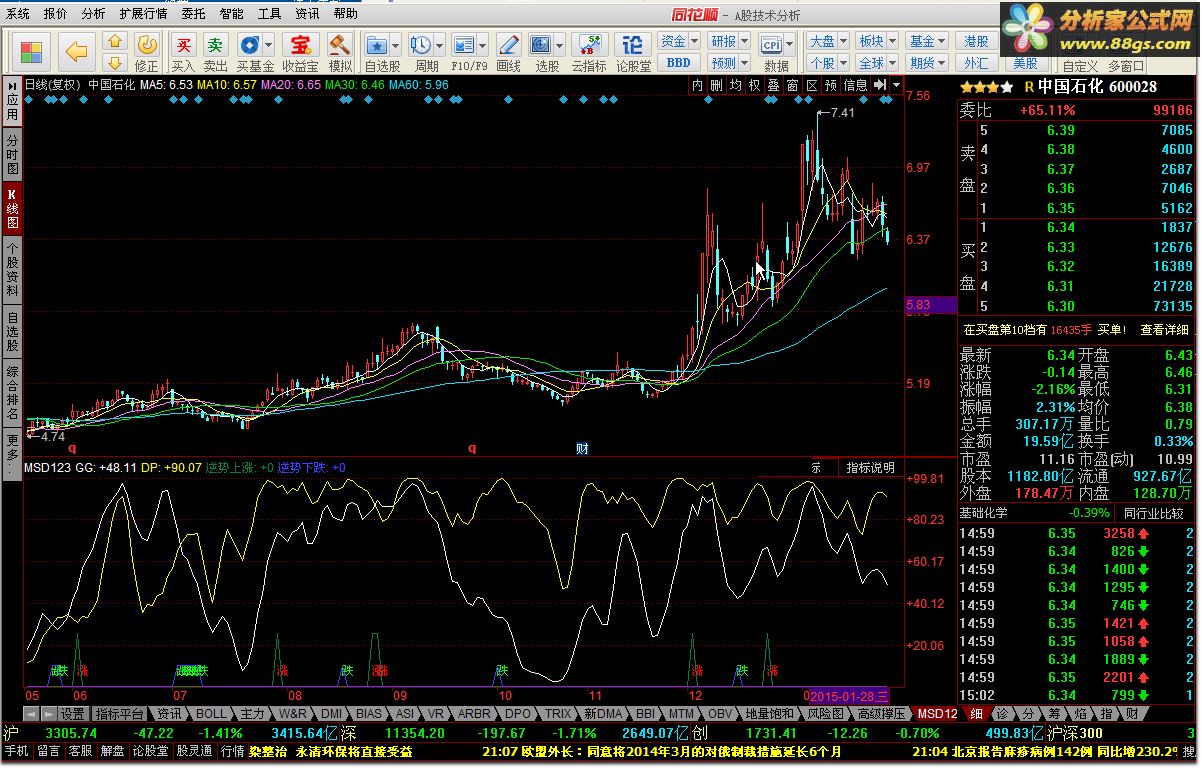Toggle the 窗 window option

pyautogui.click(x=792, y=85)
